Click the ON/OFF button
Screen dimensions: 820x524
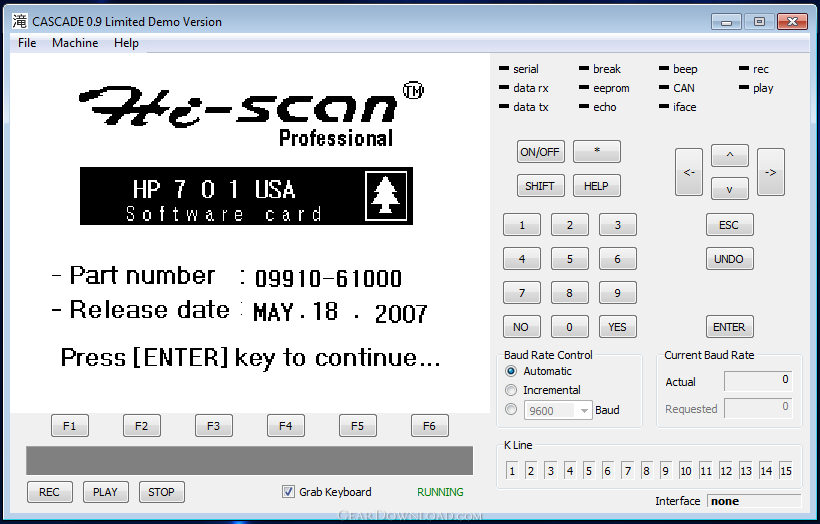pos(540,152)
